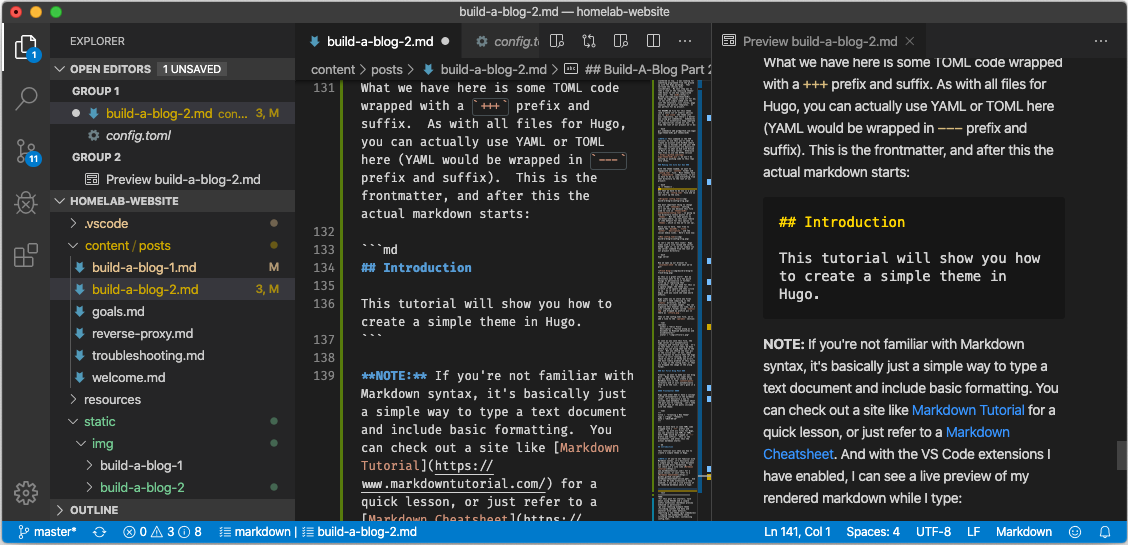Open preview pane More Actions ellipsis

1101,41
